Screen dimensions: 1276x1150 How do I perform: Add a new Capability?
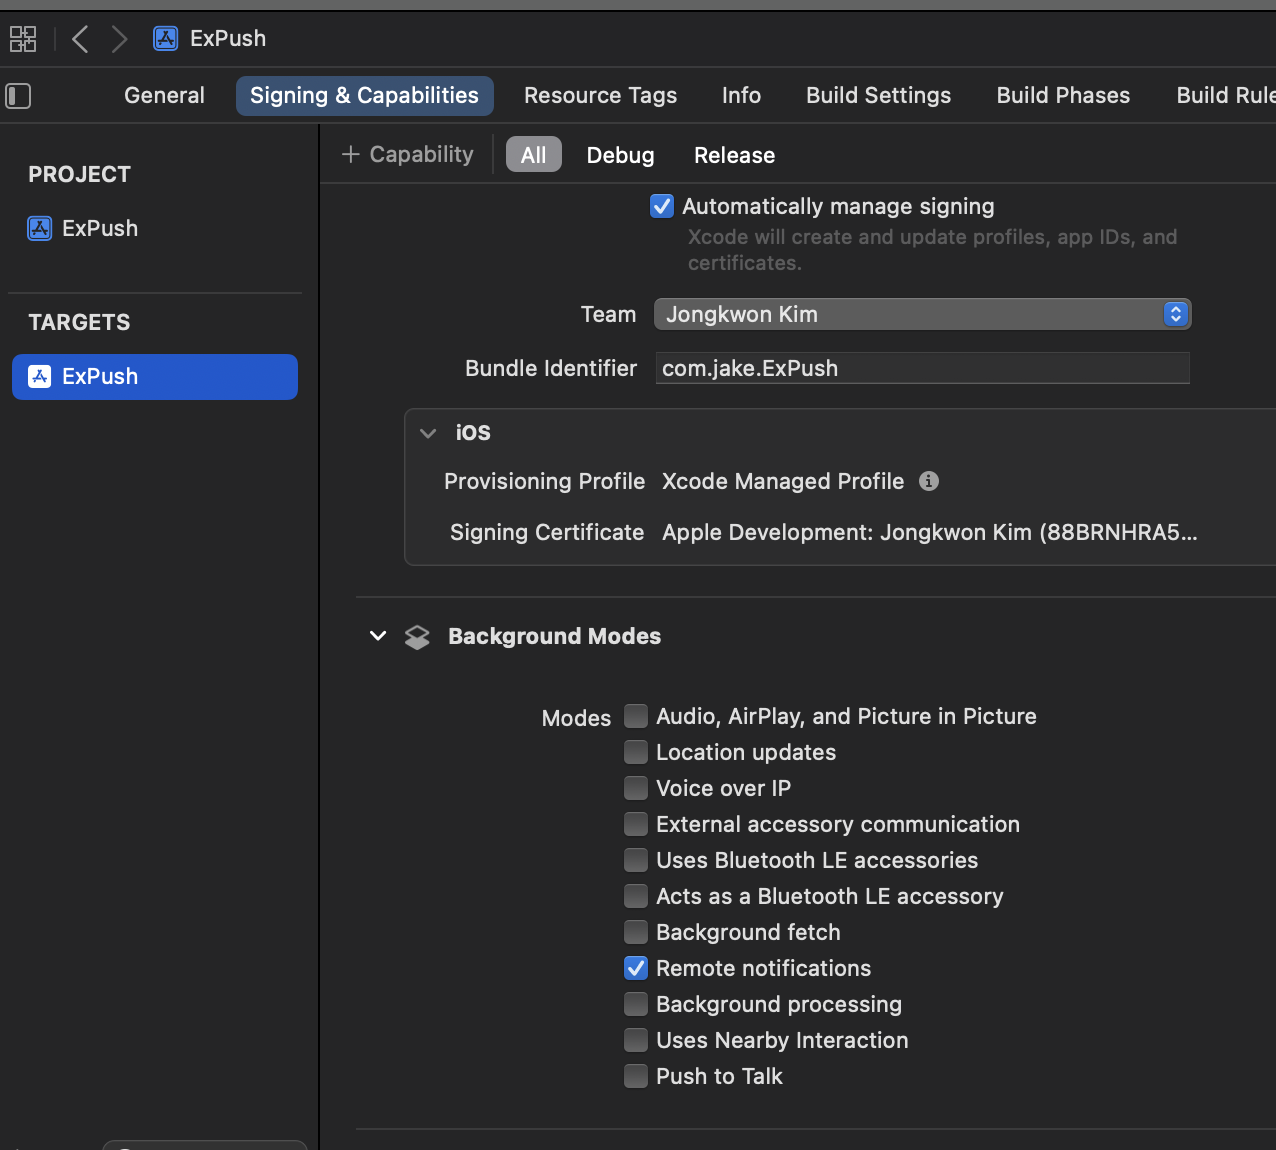point(407,154)
